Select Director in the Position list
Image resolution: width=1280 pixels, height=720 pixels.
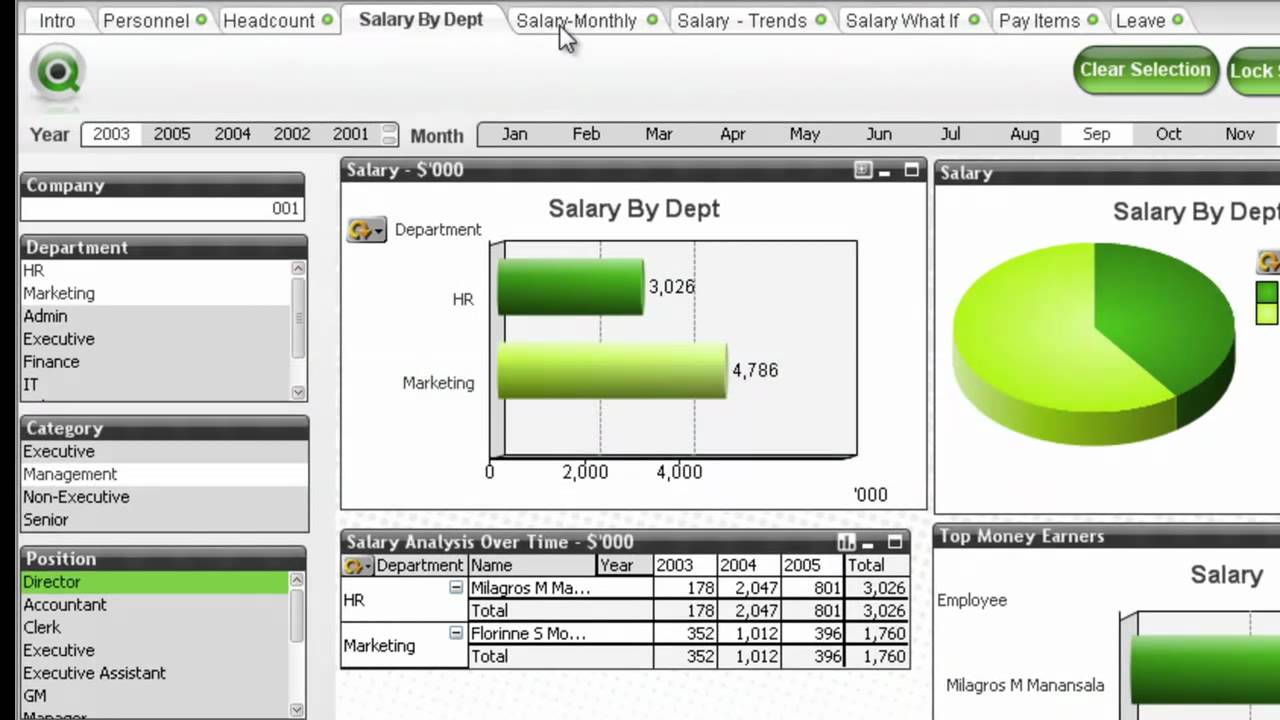[x=52, y=582]
